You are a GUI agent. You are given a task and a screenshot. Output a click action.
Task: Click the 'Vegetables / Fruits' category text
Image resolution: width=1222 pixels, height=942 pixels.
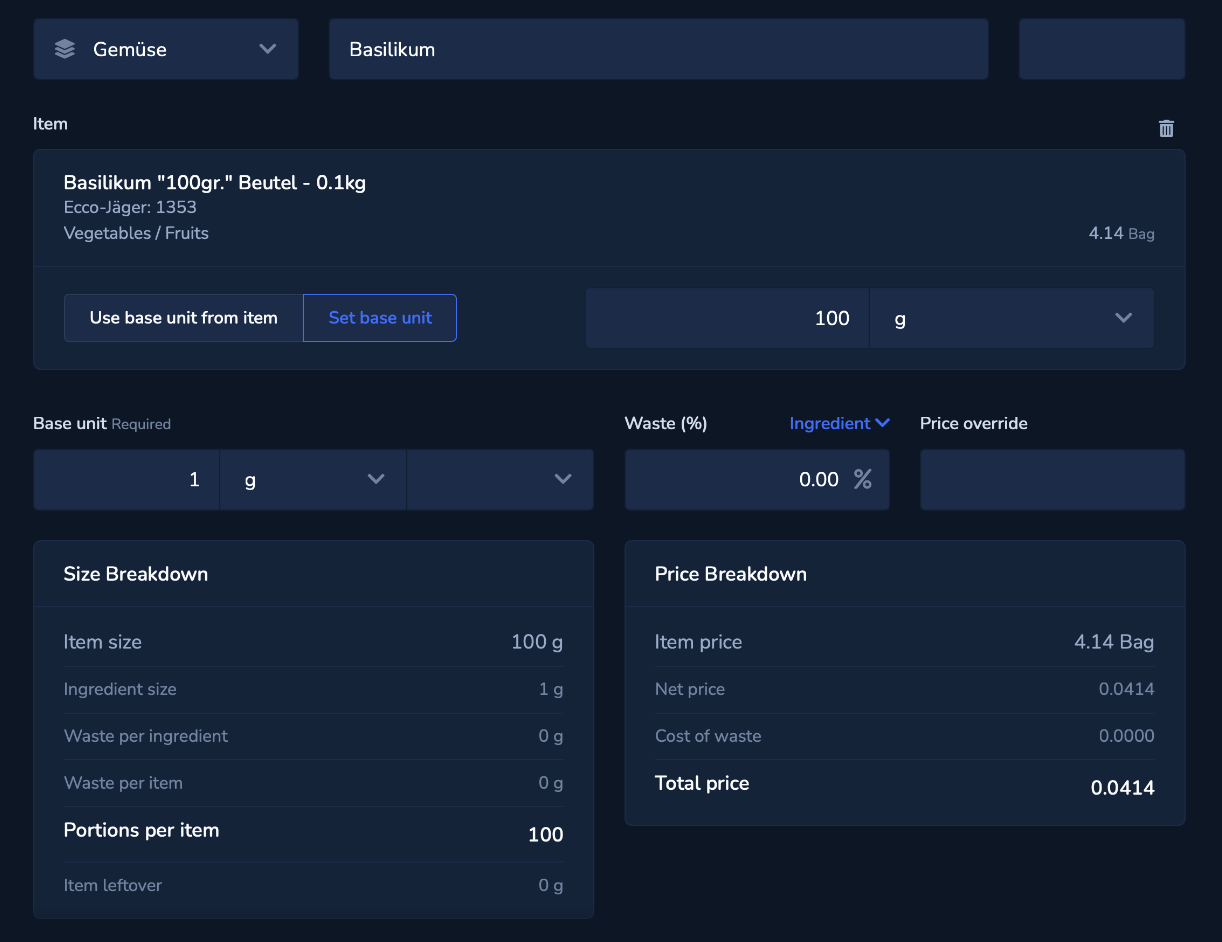coord(136,233)
